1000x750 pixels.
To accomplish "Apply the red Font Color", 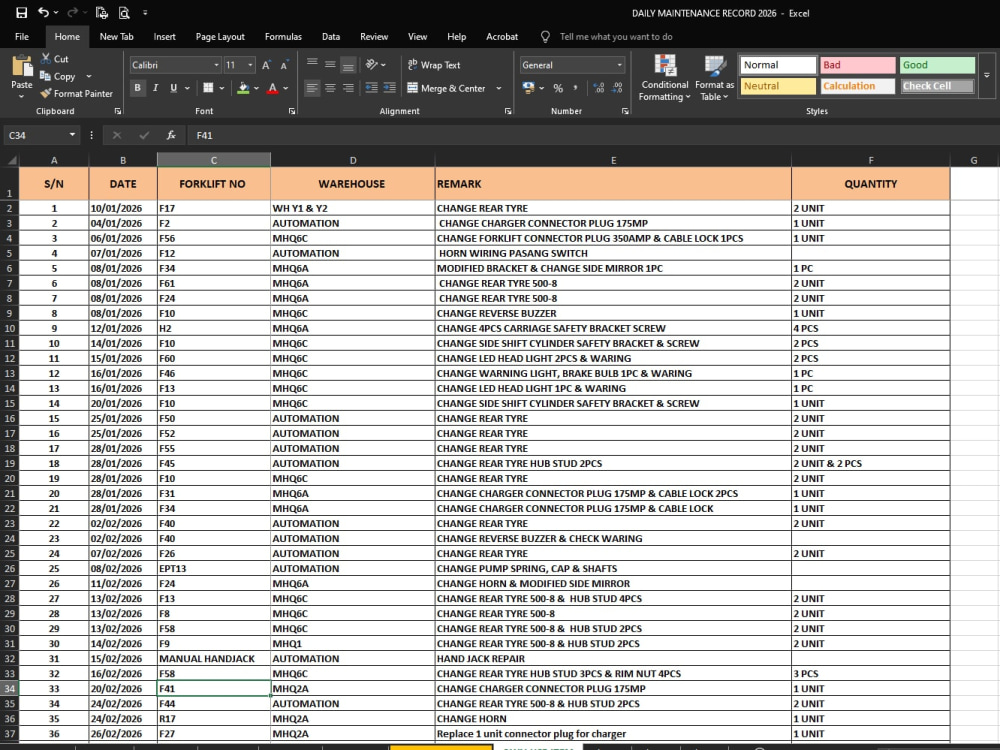I will 272,88.
